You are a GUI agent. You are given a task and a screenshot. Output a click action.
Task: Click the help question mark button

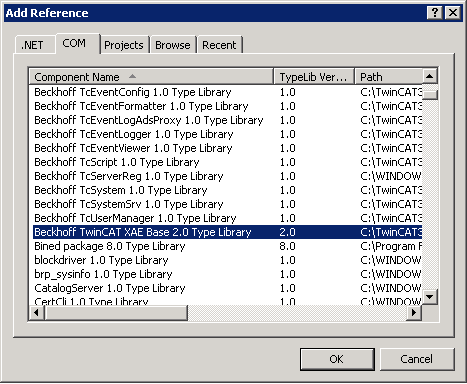tap(435, 13)
